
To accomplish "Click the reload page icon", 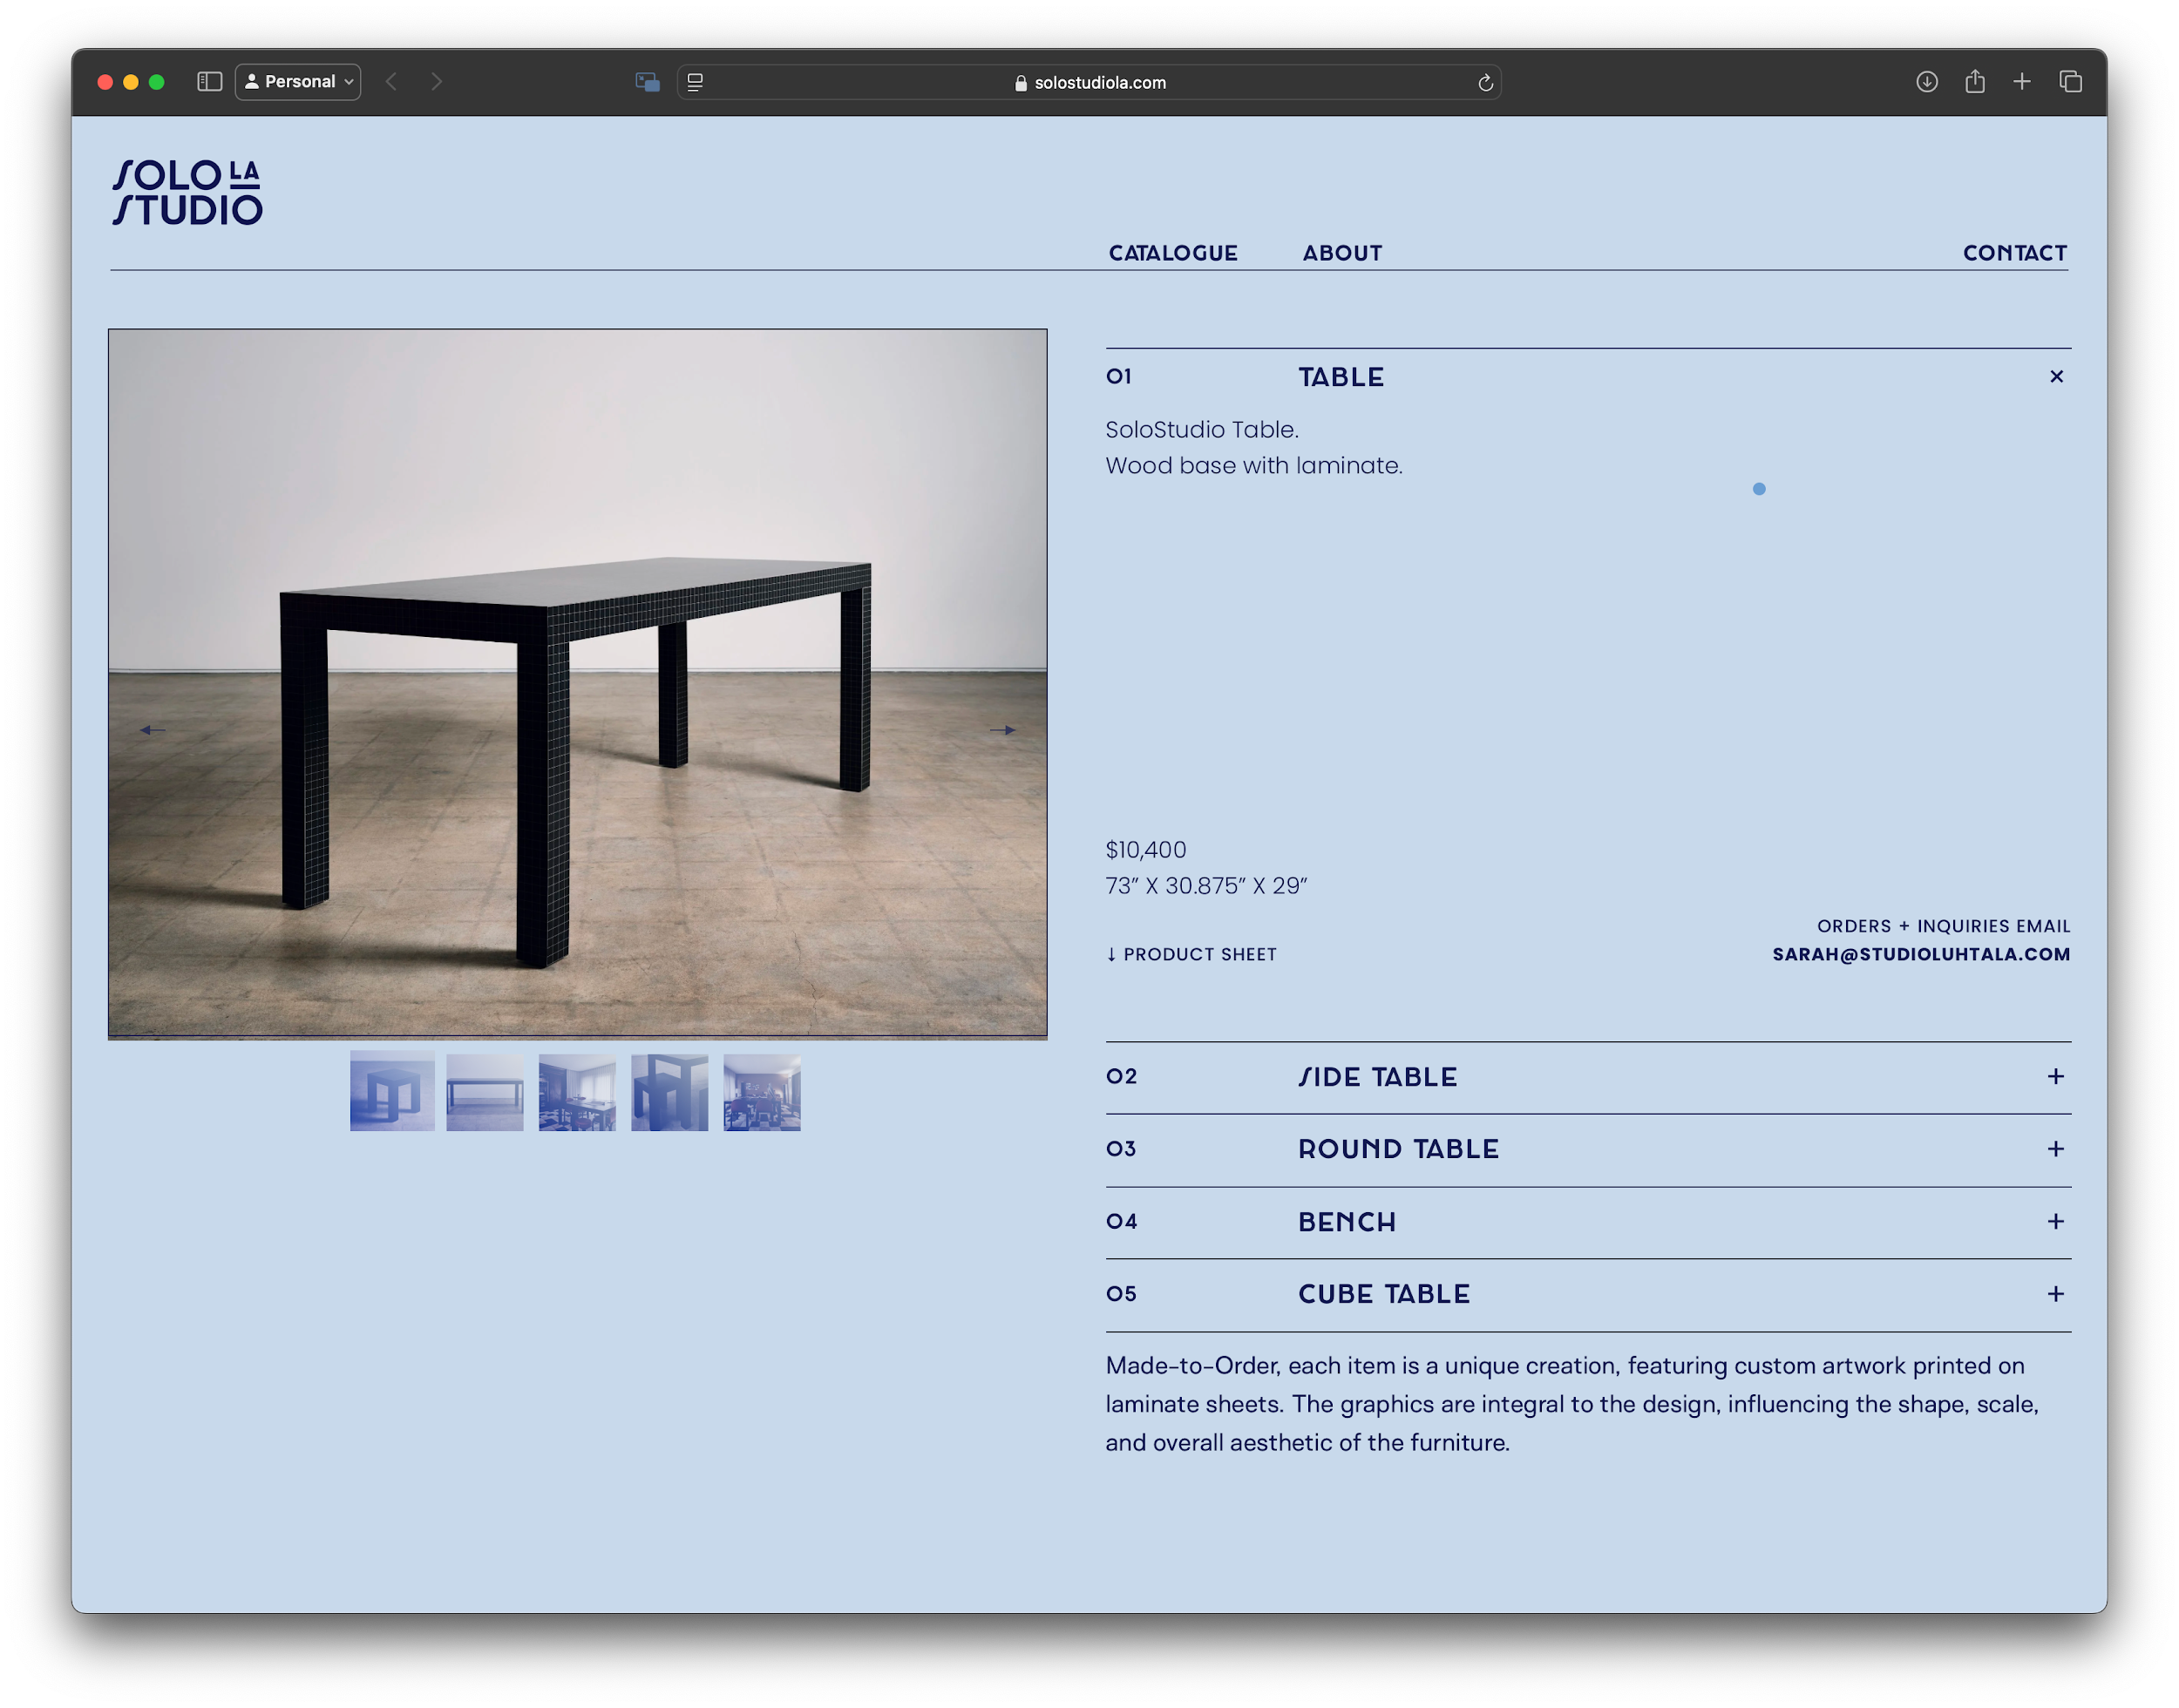I will tap(1485, 82).
